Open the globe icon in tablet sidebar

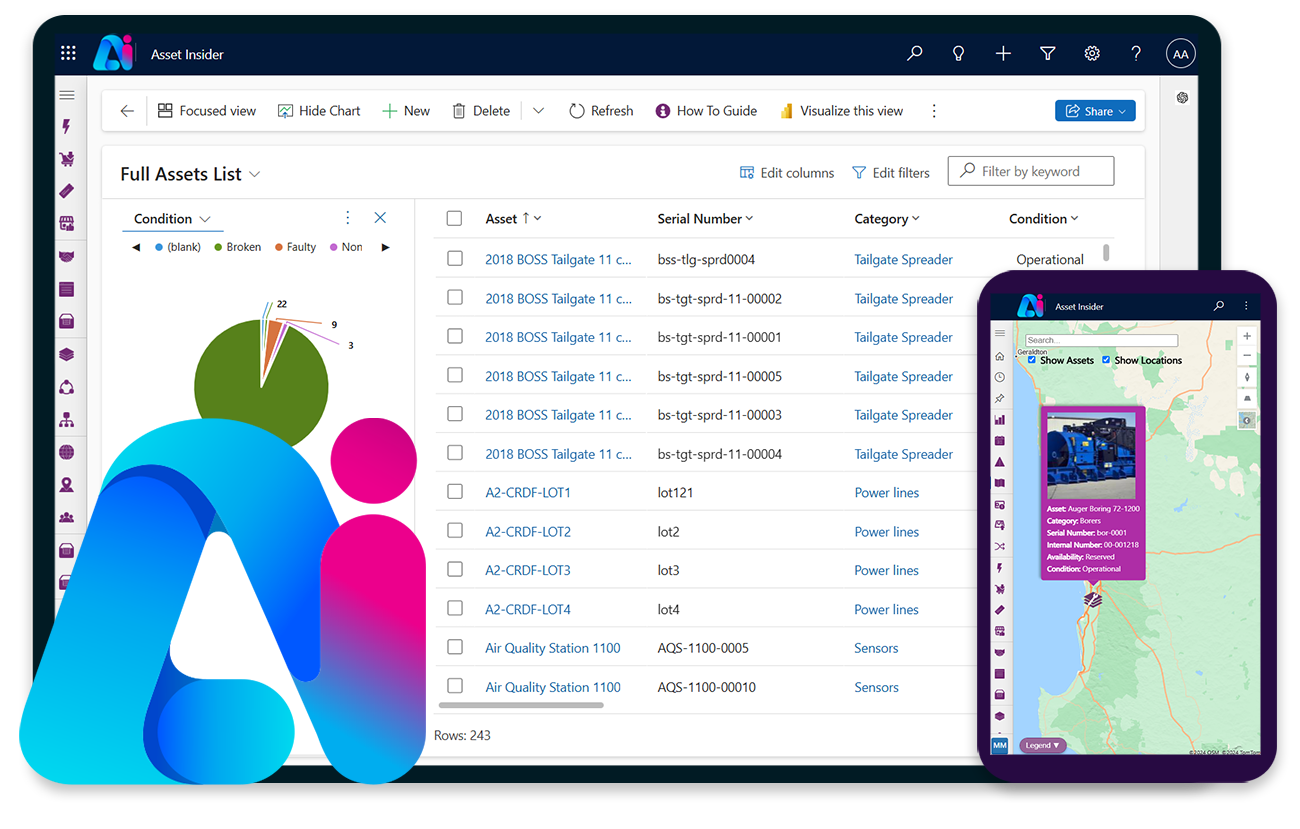point(67,453)
